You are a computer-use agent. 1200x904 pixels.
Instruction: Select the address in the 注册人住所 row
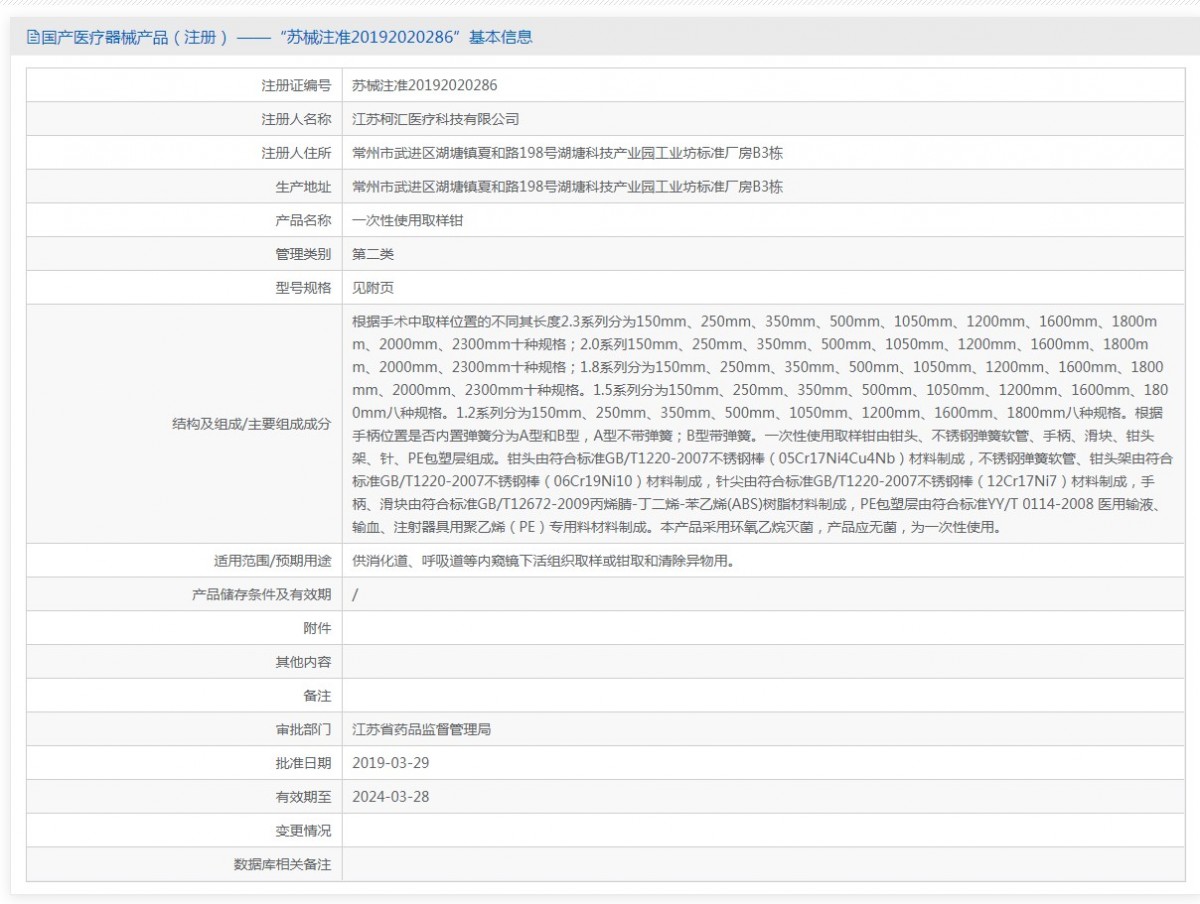567,153
